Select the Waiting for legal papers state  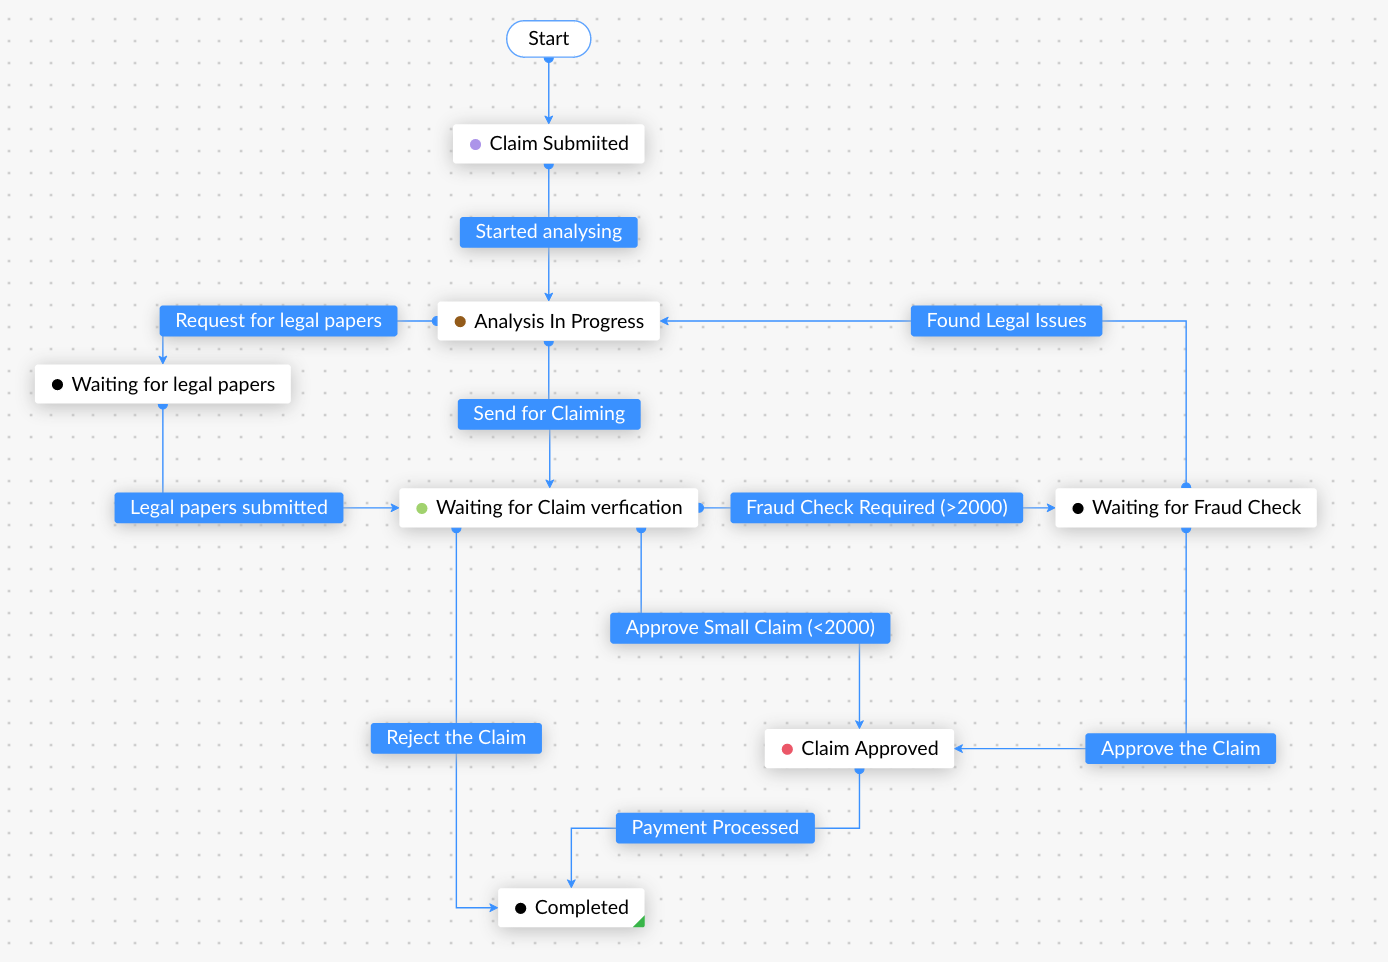[163, 384]
